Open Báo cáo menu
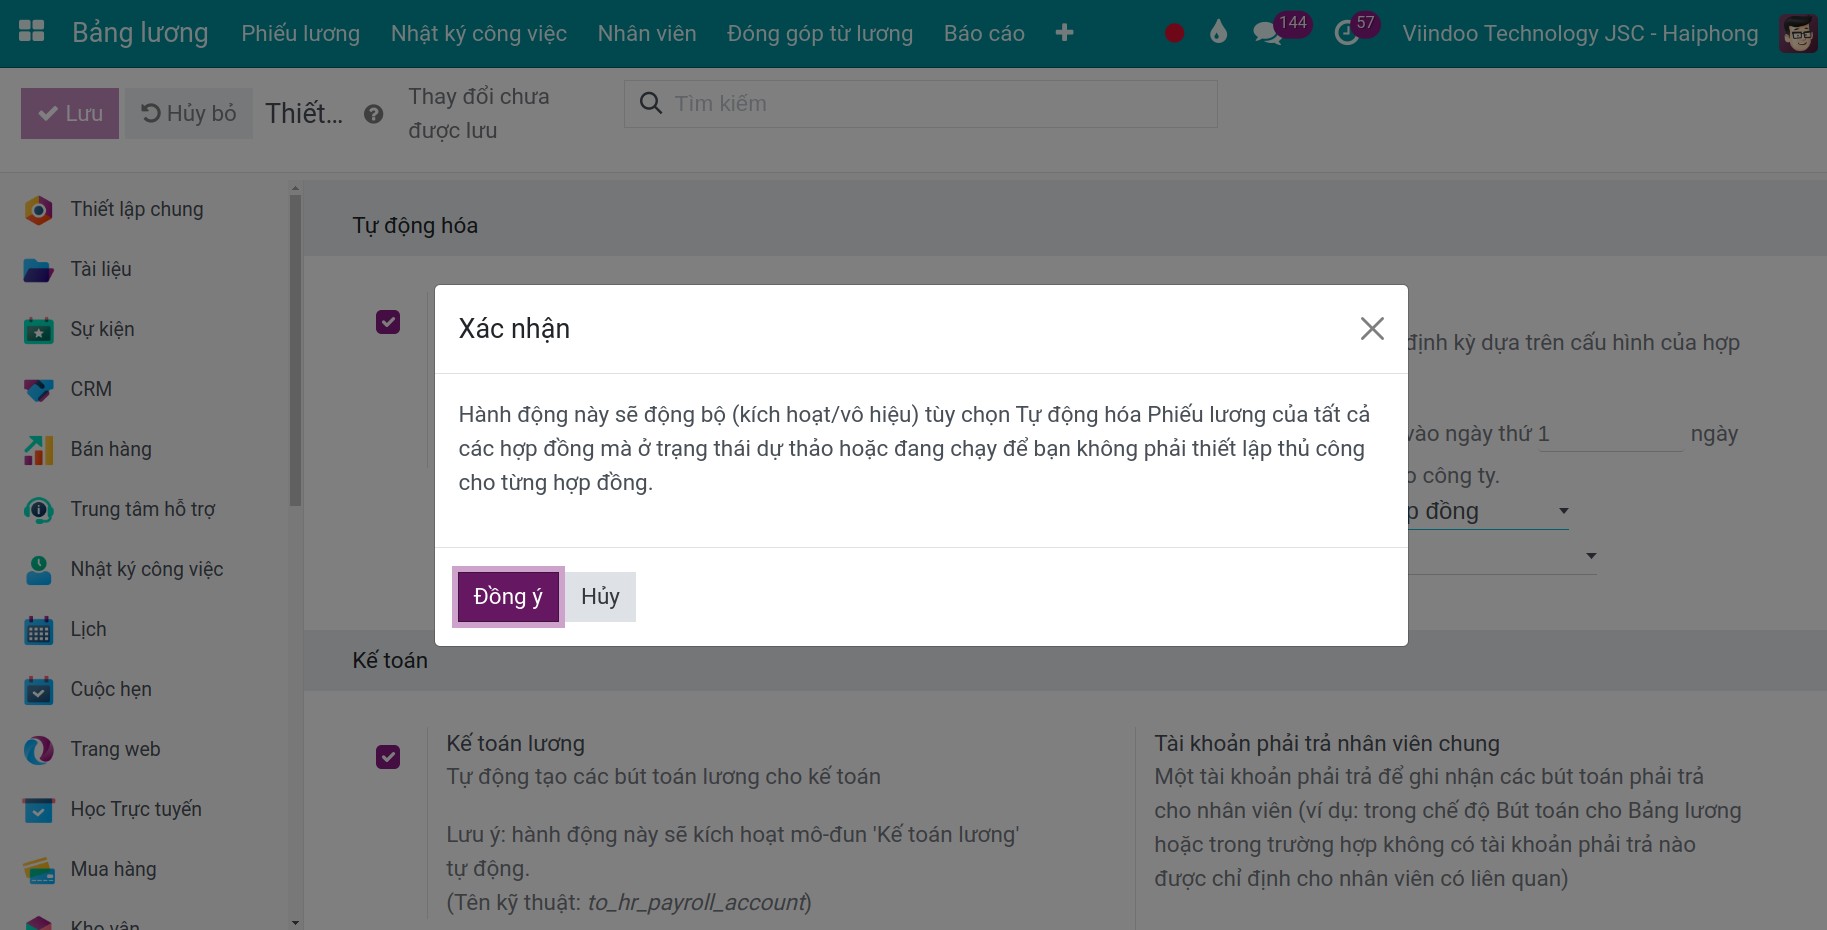 click(984, 33)
